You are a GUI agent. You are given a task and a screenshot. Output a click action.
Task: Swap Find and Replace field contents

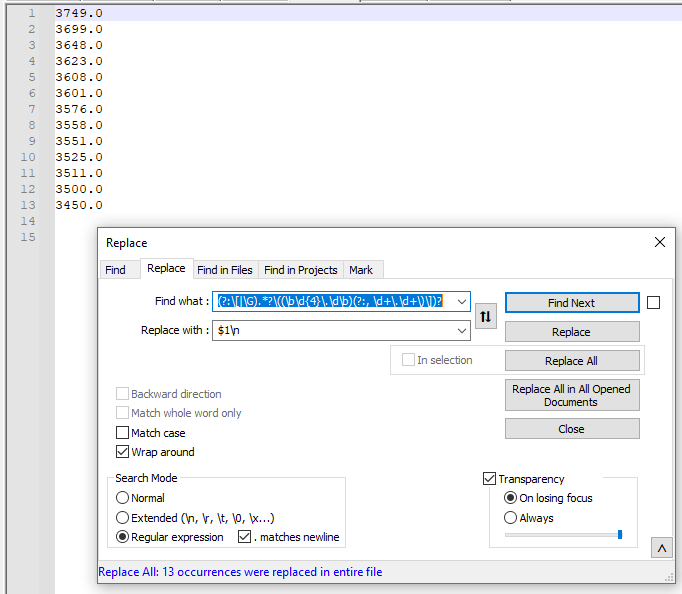tap(485, 316)
